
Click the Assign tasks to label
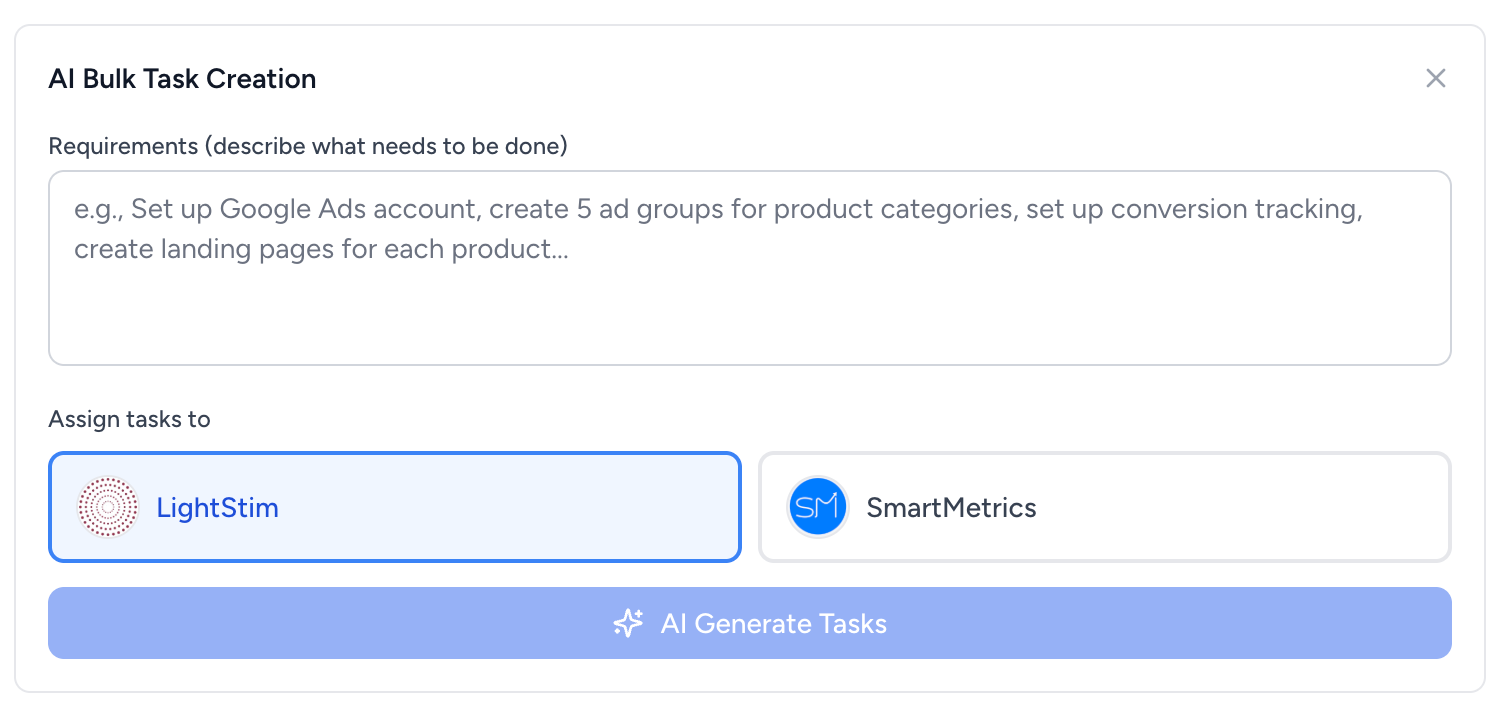(129, 419)
